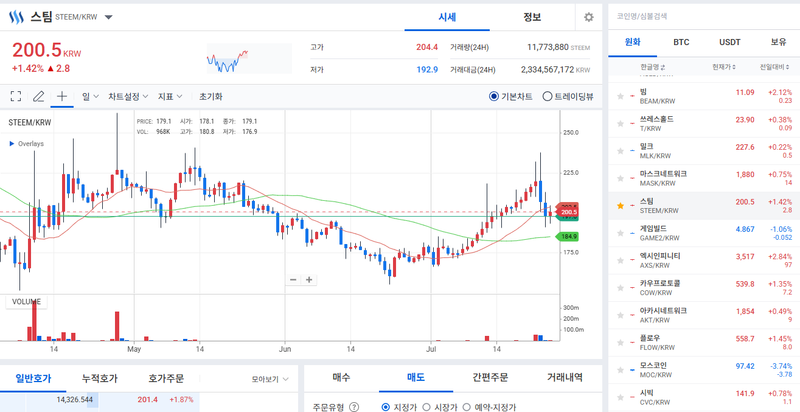The width and height of the screenshot is (800, 412).
Task: Favorite star for FLOW/KRW row
Action: tap(620, 343)
